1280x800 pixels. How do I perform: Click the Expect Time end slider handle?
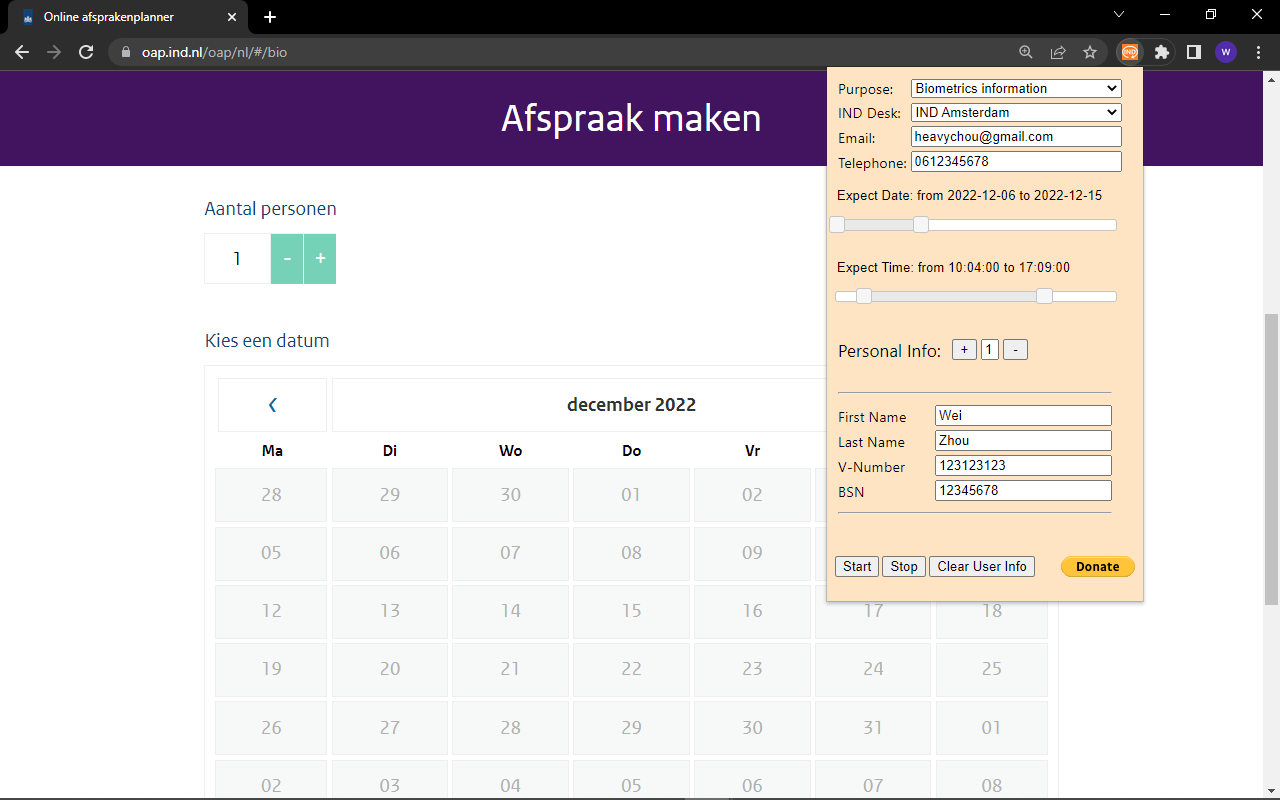click(x=1045, y=296)
